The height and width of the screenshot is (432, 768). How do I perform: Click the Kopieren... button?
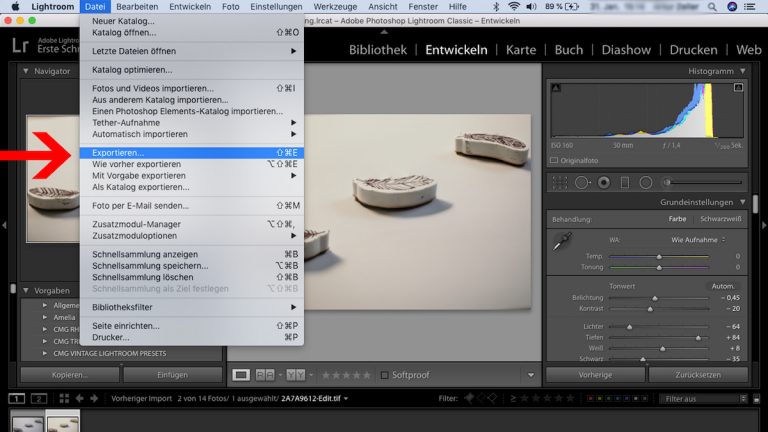tap(70, 375)
